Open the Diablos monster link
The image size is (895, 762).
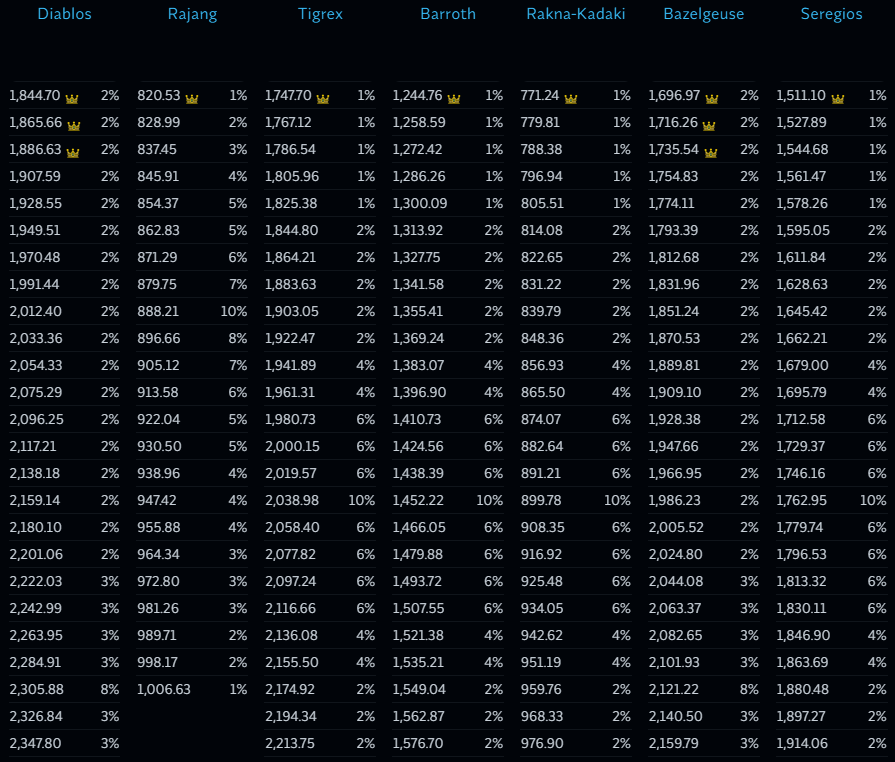pyautogui.click(x=64, y=14)
